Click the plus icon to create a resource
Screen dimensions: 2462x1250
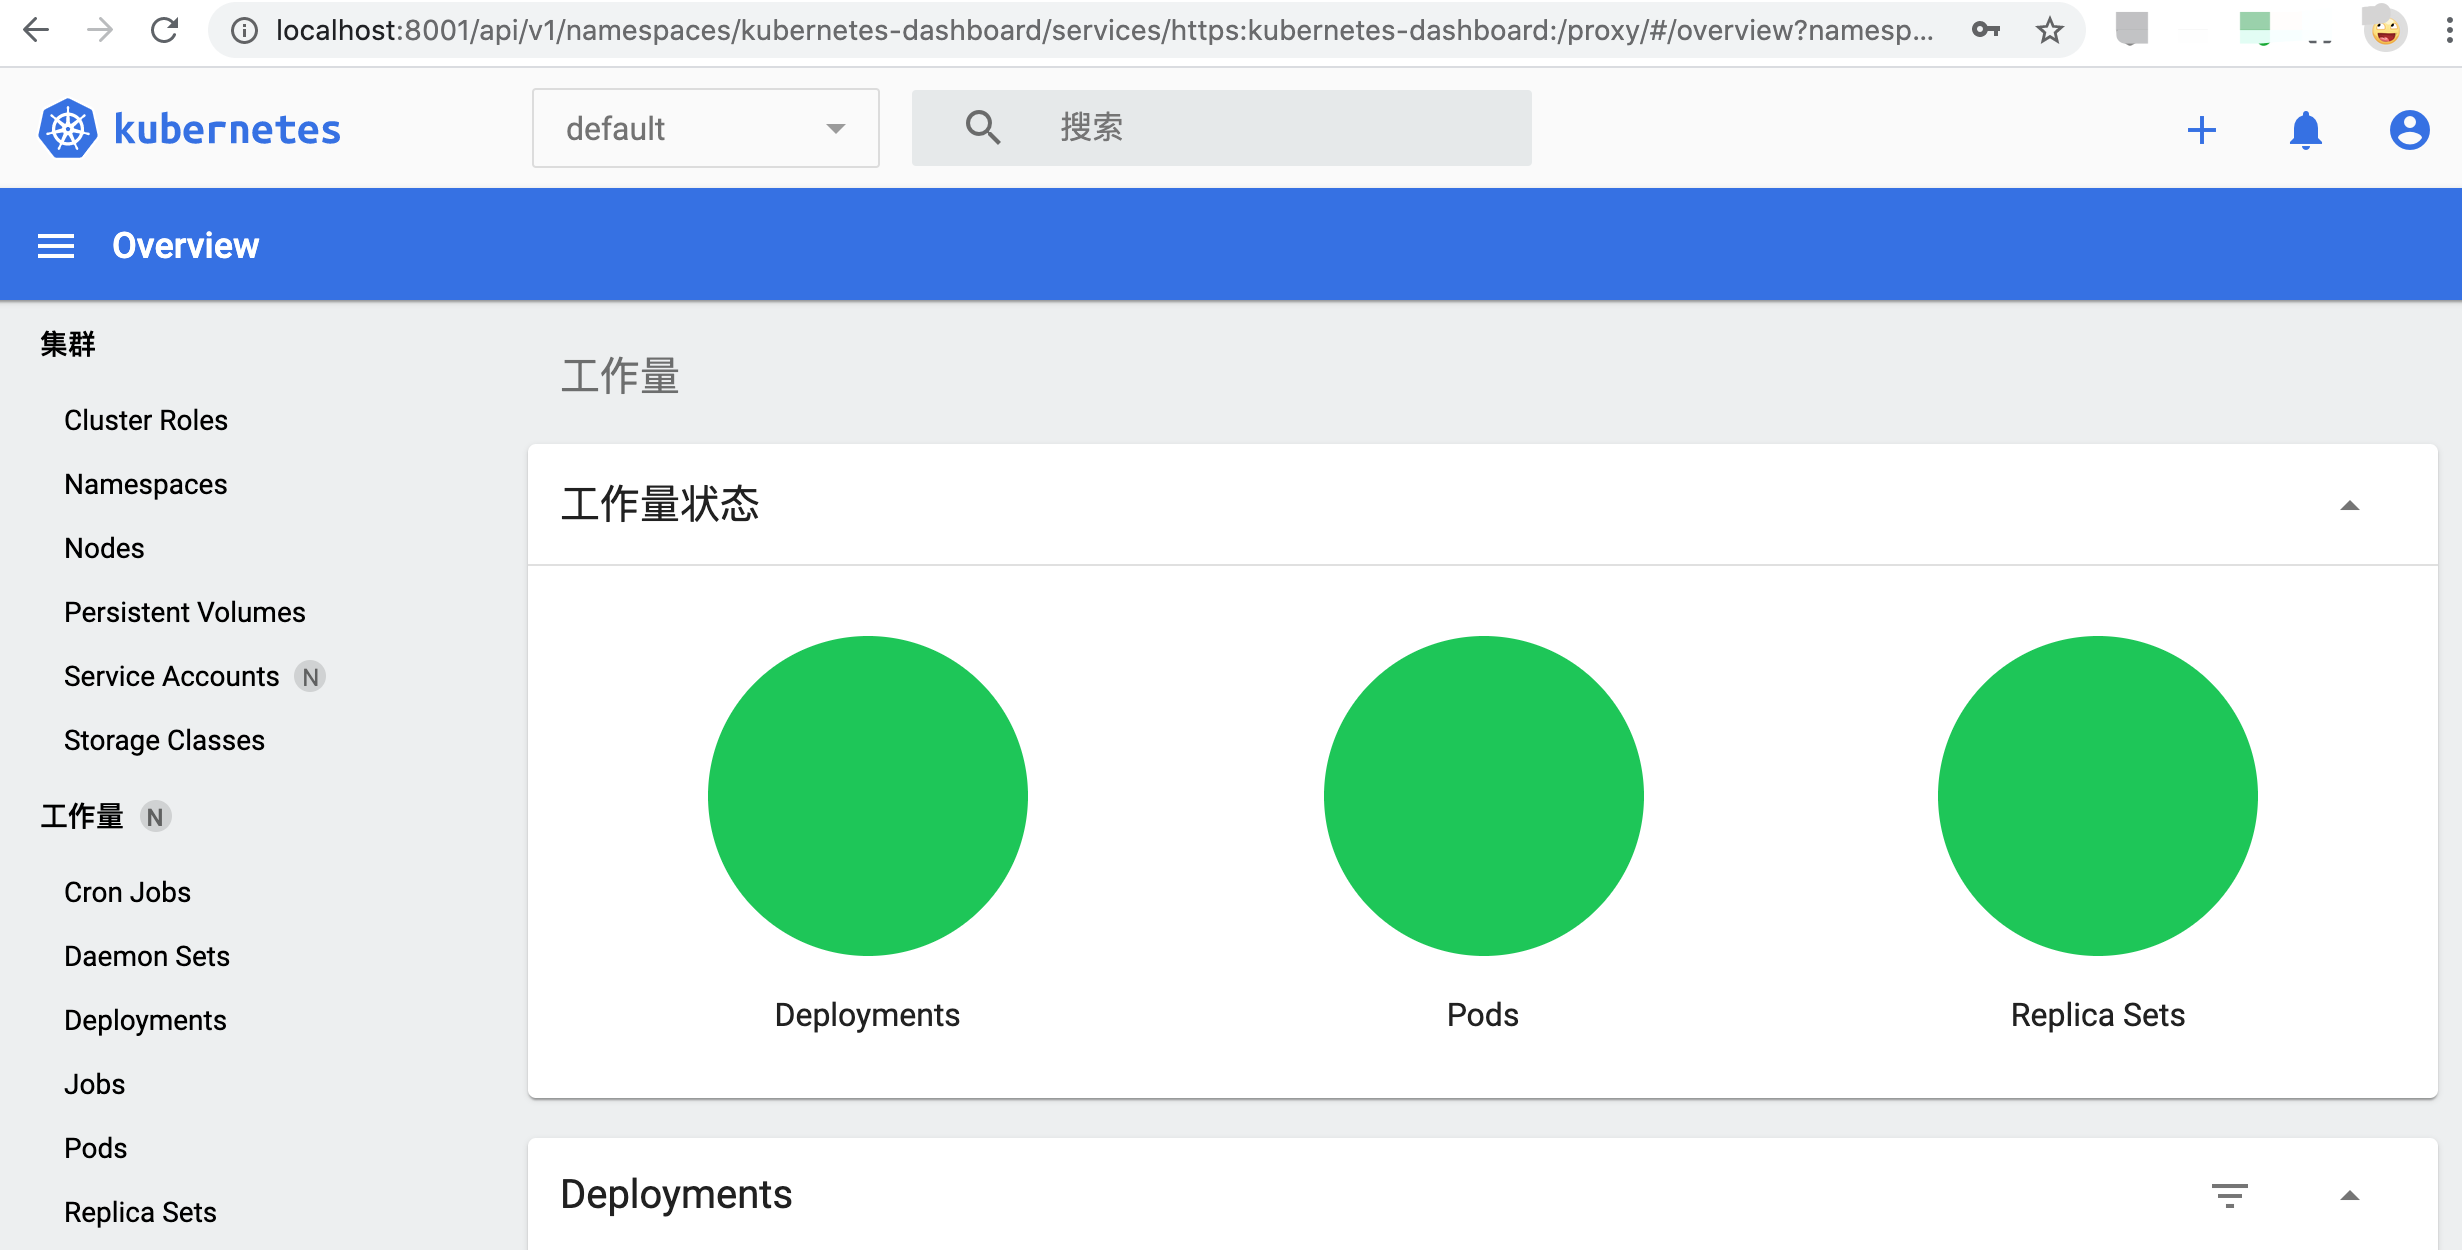pos(2201,130)
